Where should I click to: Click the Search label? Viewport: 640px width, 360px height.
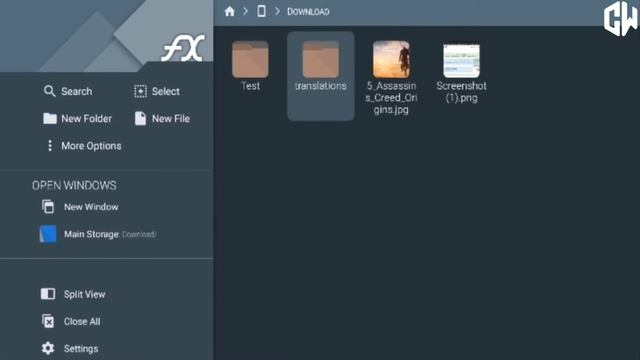pos(77,91)
